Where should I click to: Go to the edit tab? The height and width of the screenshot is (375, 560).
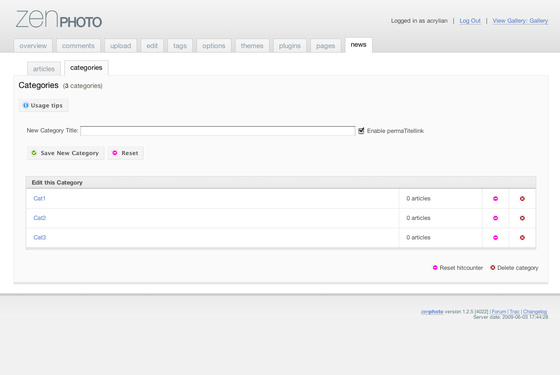coord(152,46)
